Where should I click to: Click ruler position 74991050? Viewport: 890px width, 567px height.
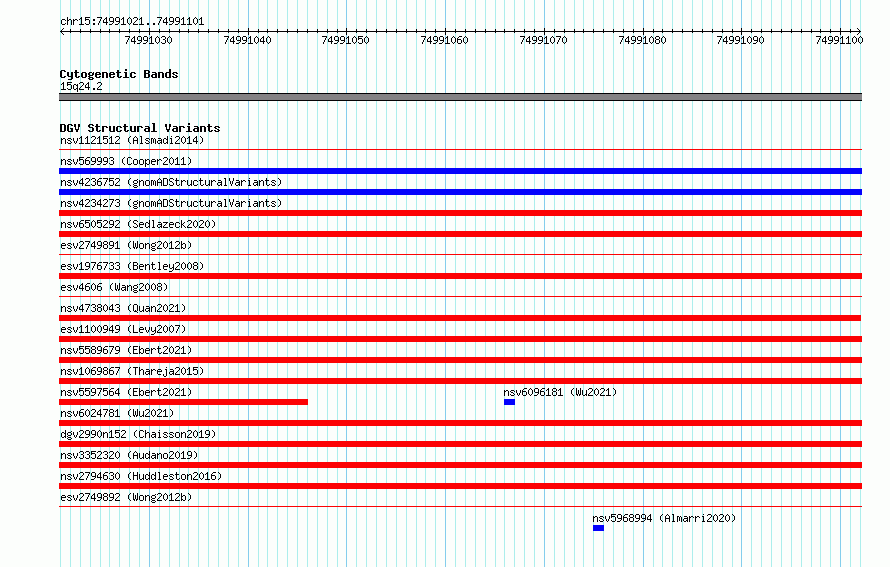coord(346,40)
